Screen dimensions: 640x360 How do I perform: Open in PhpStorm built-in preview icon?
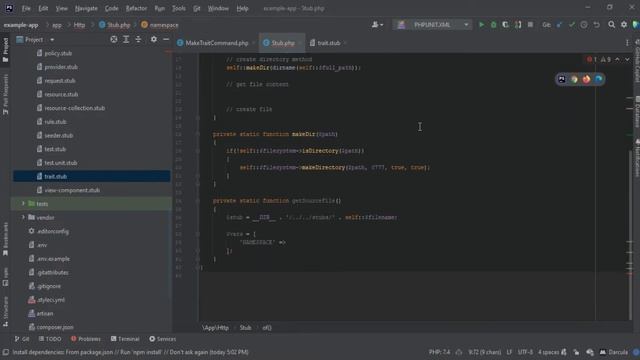tap(562, 79)
